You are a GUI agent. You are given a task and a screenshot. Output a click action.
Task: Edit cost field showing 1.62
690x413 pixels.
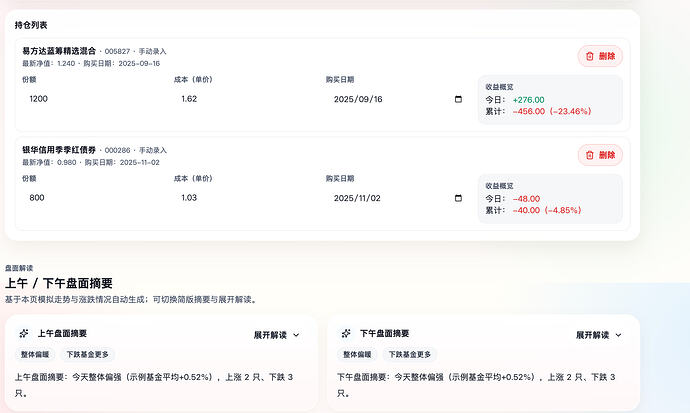click(x=246, y=99)
